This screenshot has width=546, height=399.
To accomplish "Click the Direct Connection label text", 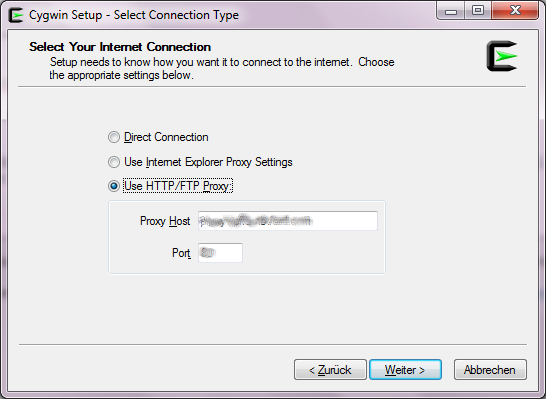I will (x=166, y=137).
